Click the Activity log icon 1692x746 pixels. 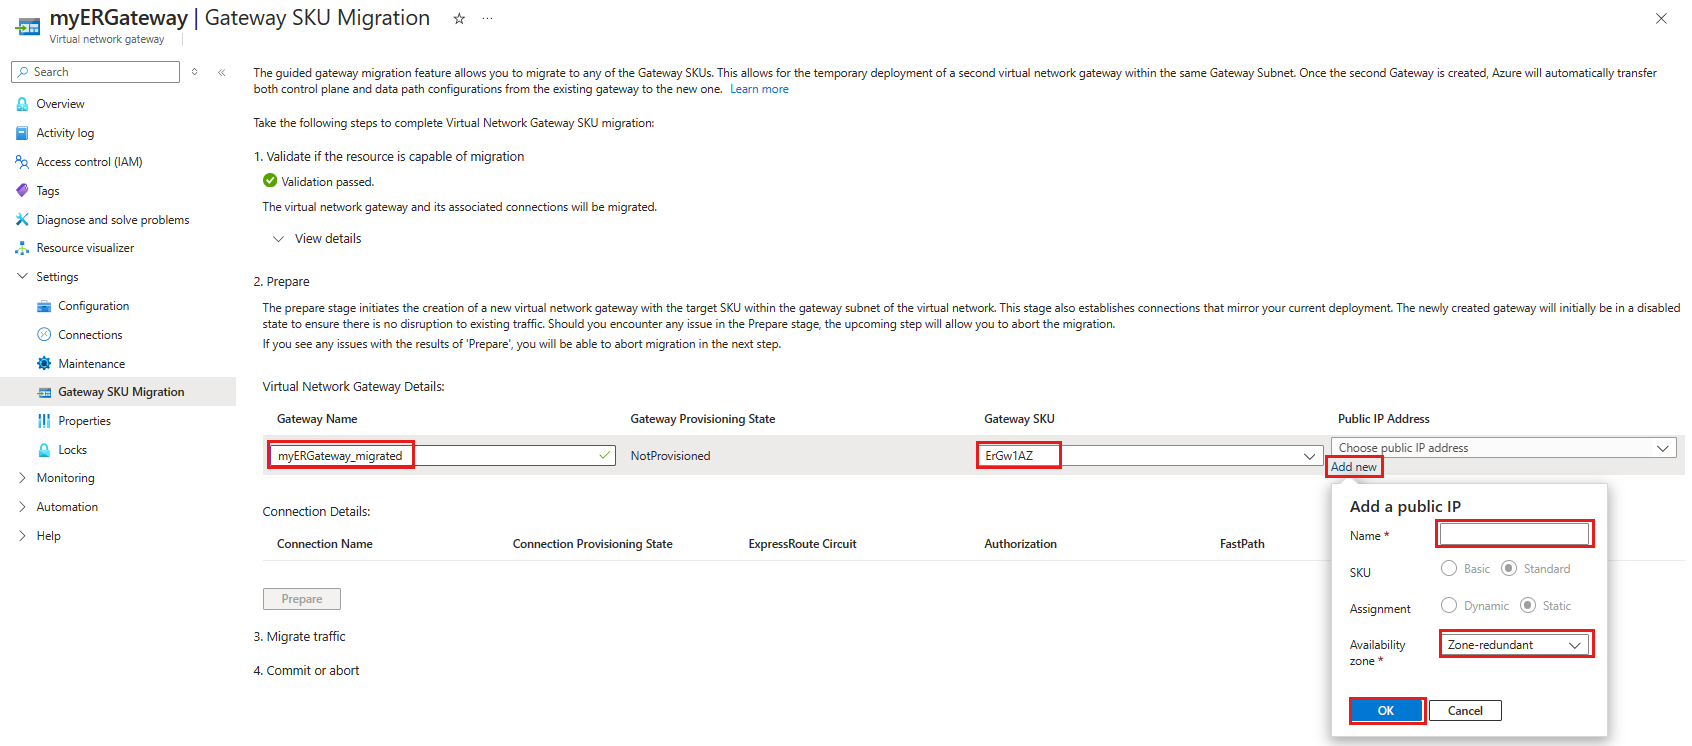[22, 133]
